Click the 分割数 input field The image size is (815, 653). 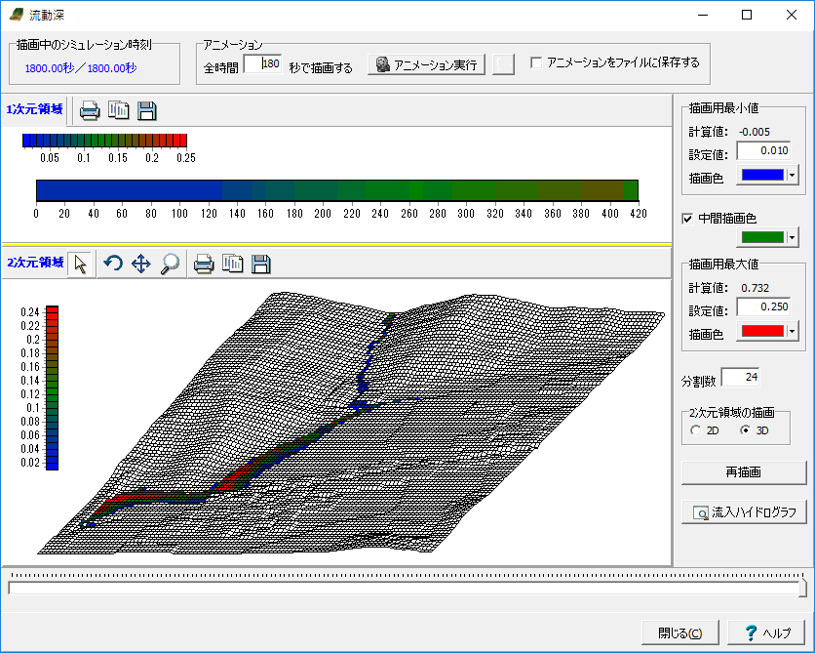click(x=741, y=378)
